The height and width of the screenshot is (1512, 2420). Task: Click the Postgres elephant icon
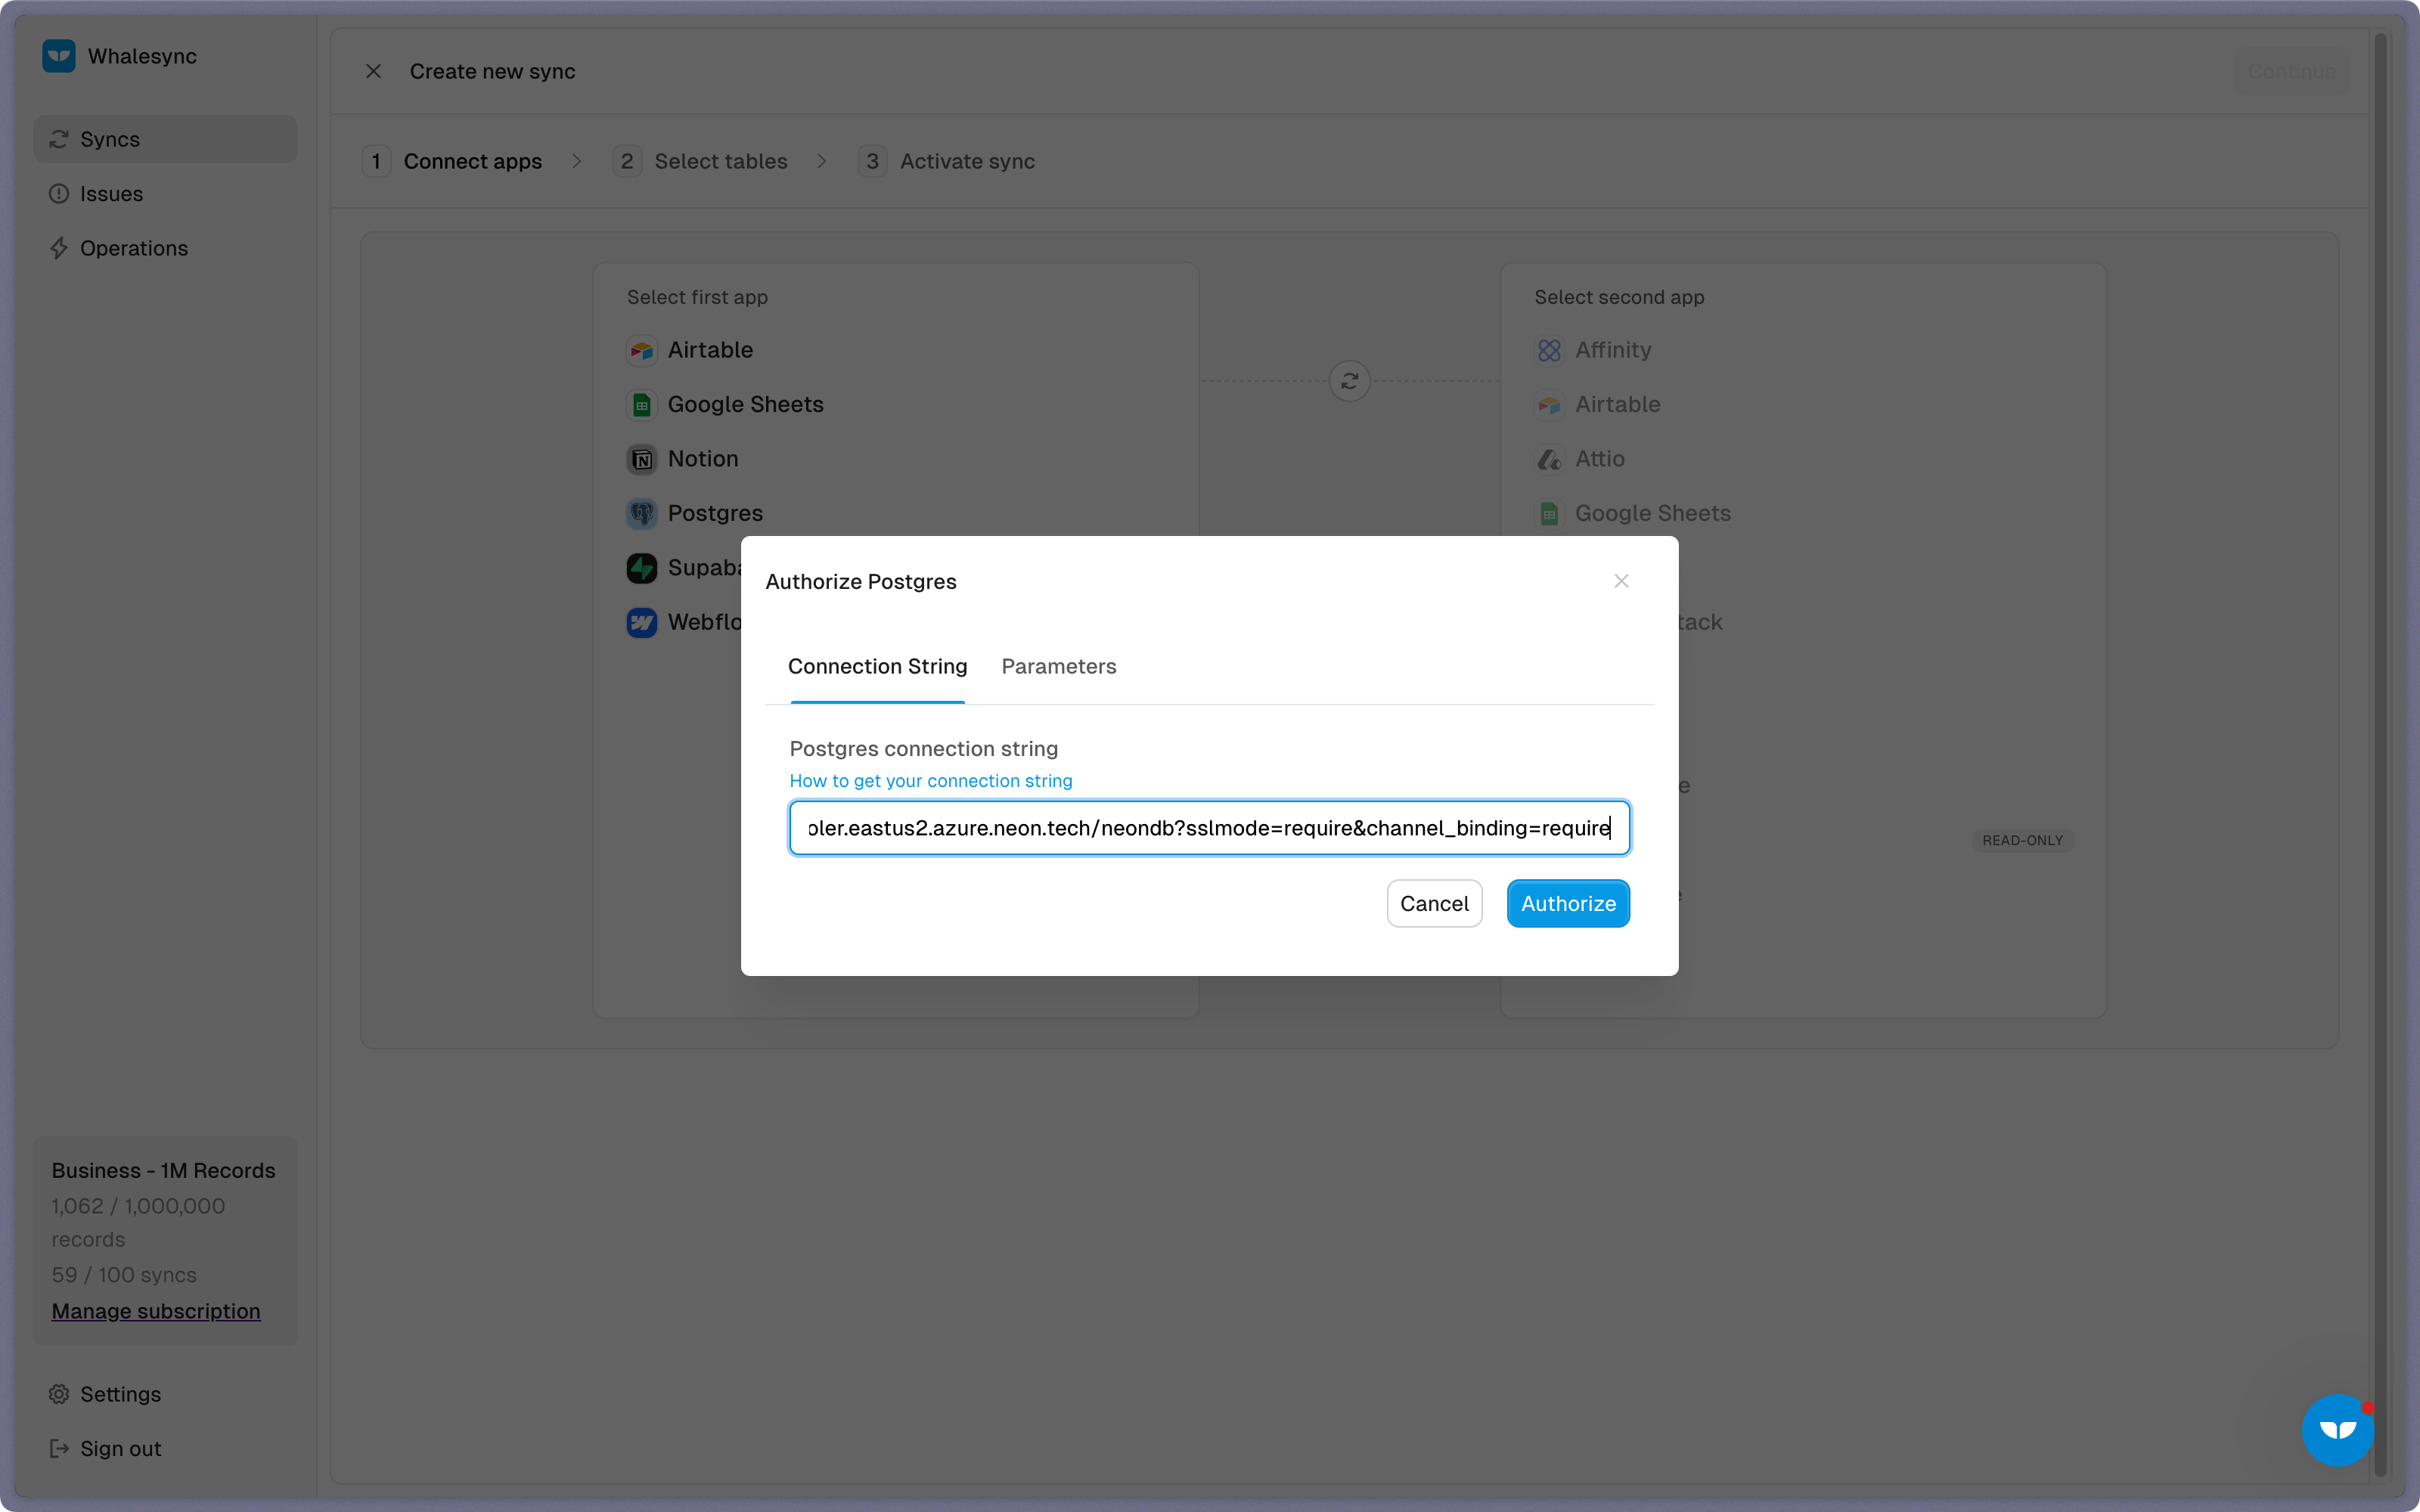pyautogui.click(x=642, y=513)
